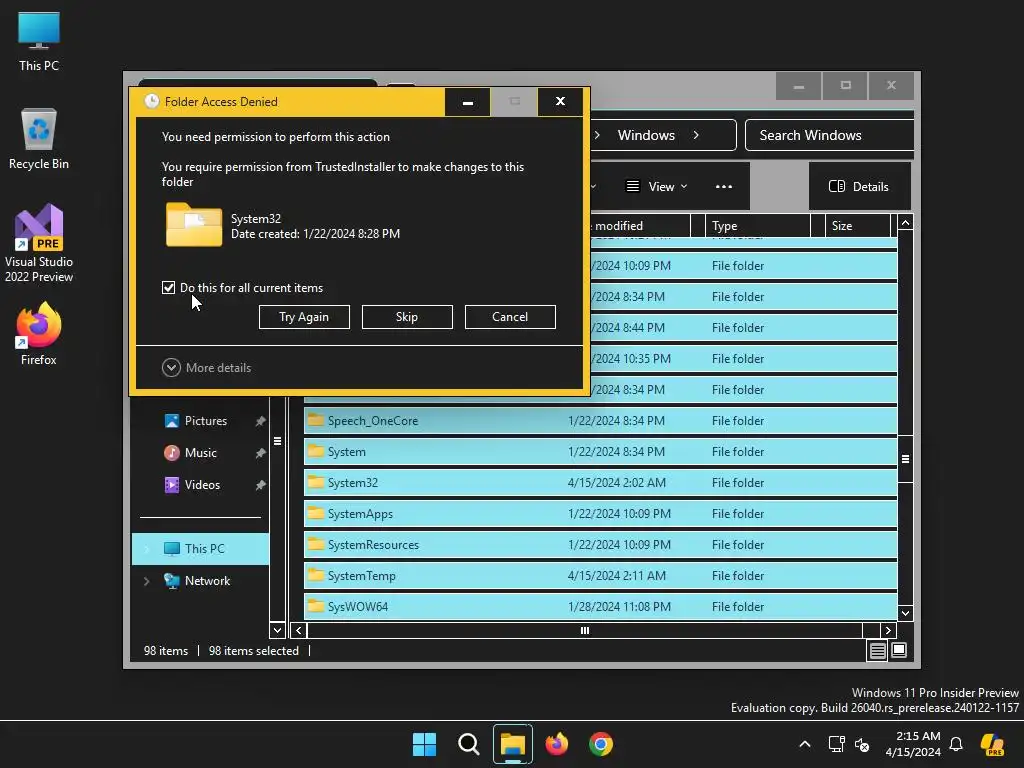
Task: Select This PC in the navigation pane
Action: tap(200, 549)
